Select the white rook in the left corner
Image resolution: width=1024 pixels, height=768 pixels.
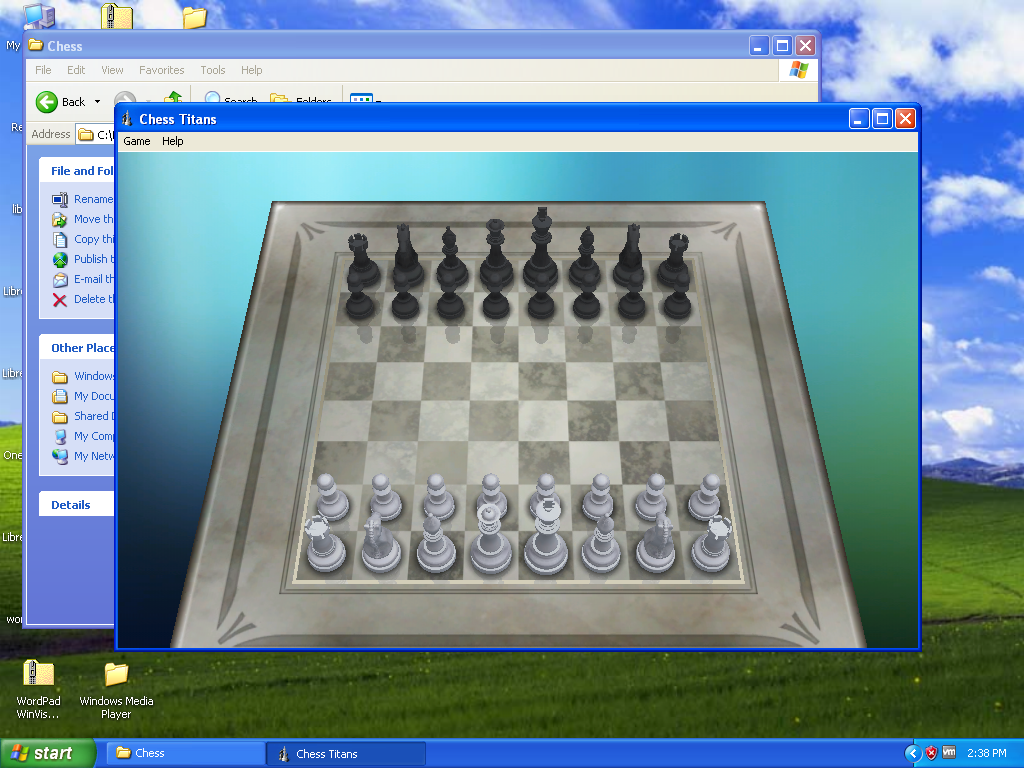325,545
